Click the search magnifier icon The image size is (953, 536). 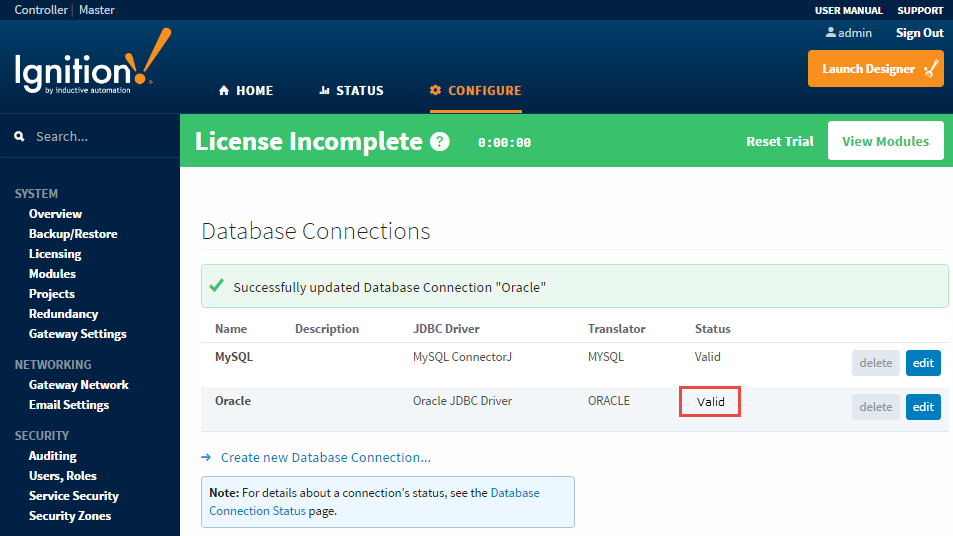tap(19, 136)
